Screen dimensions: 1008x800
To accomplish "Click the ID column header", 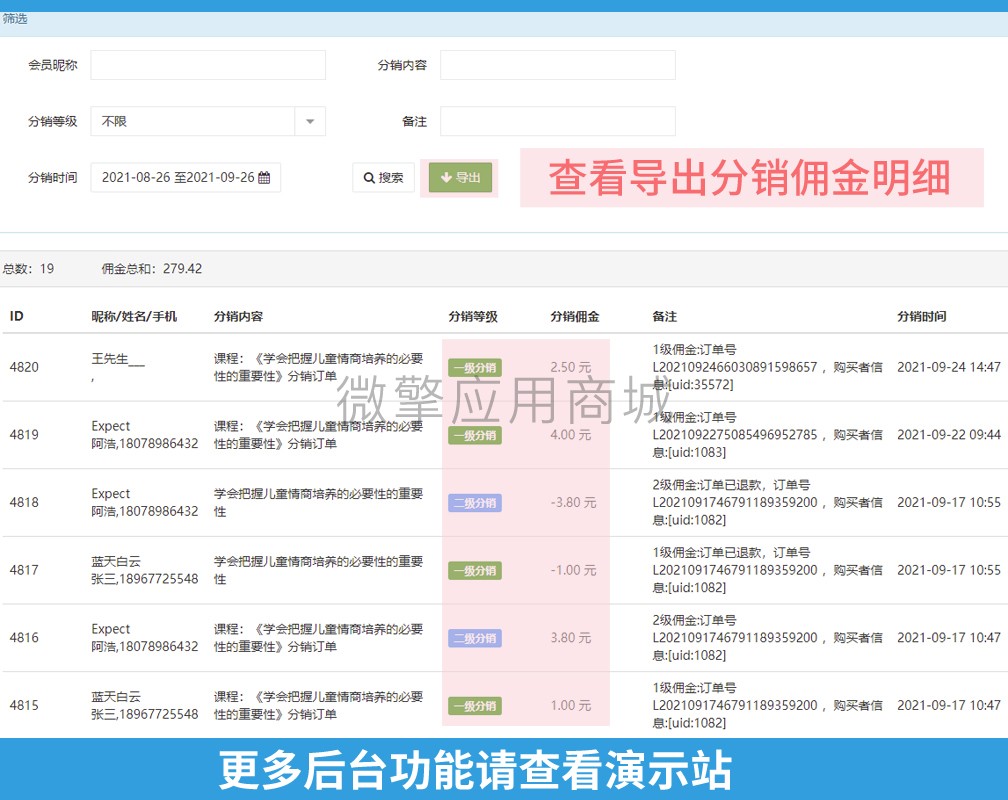I will [x=17, y=316].
